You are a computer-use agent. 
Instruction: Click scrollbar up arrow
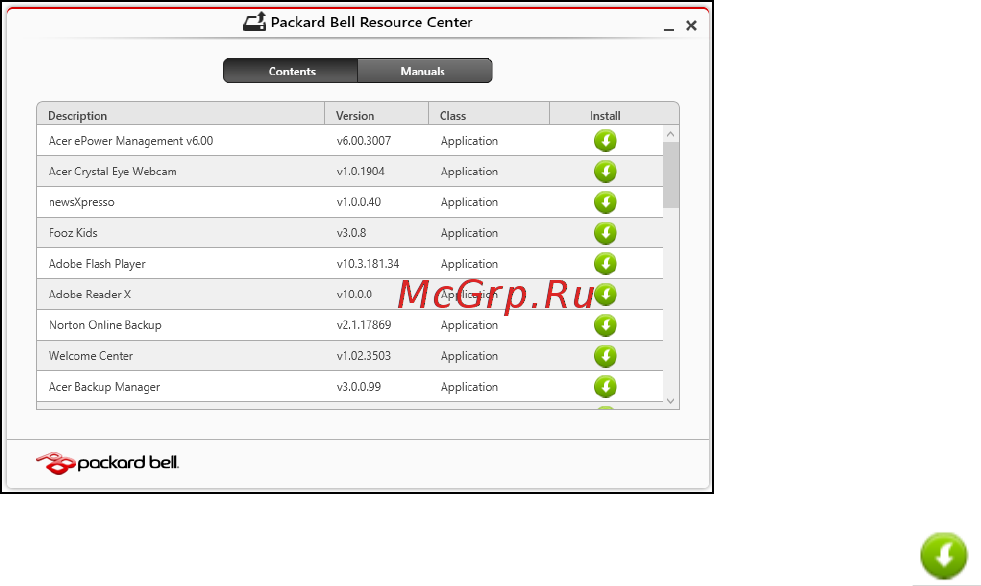pos(671,134)
